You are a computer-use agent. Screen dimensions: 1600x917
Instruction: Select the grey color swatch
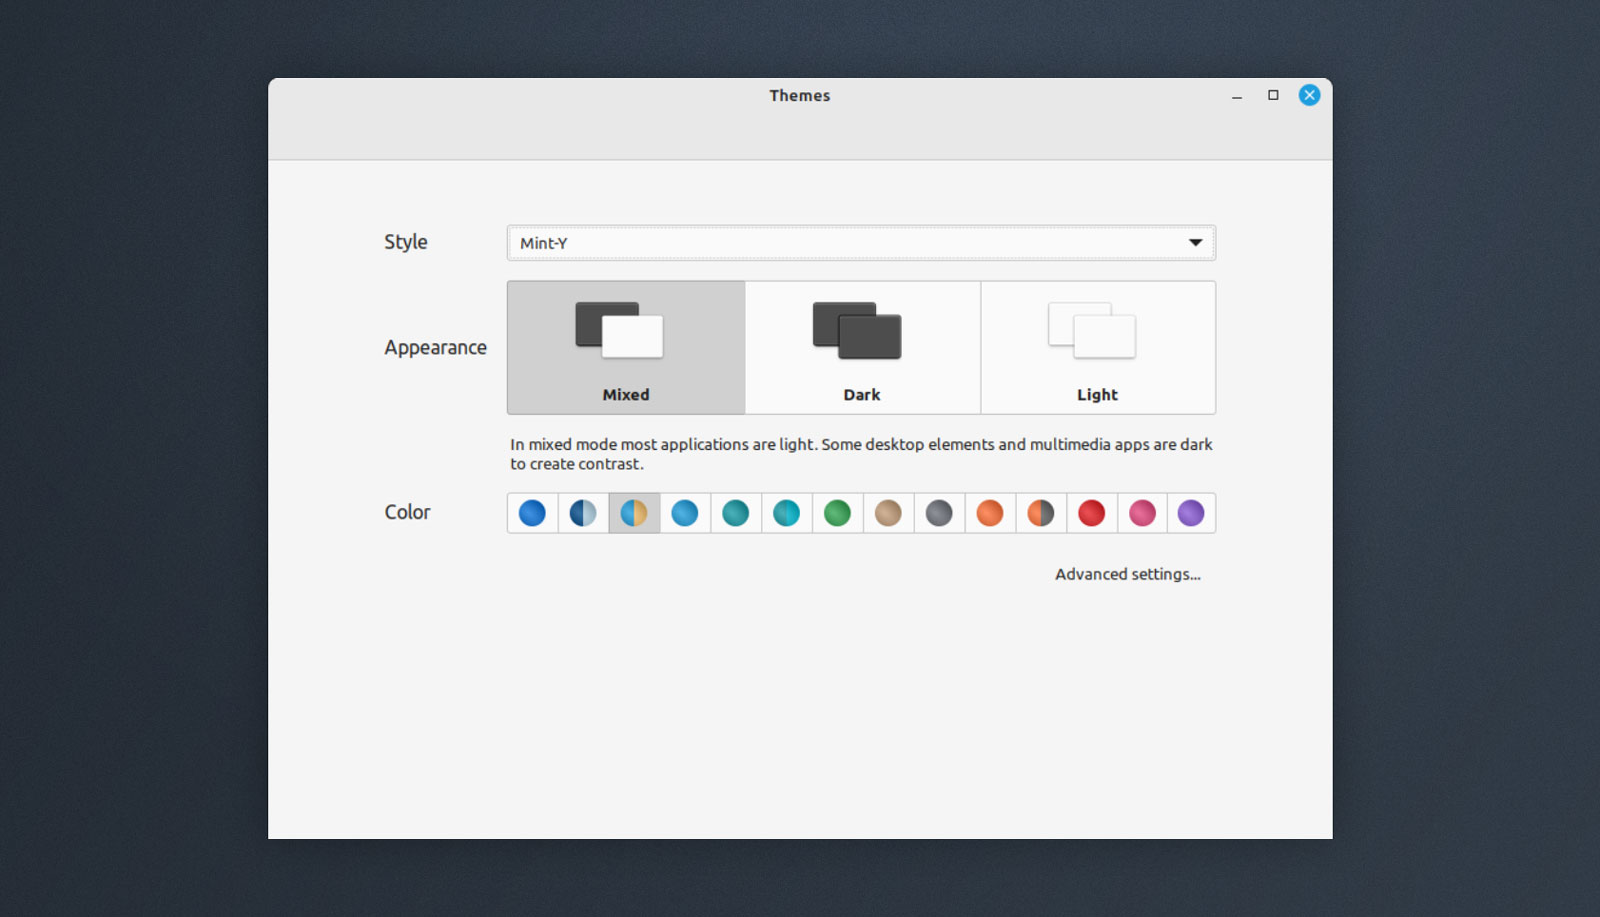939,513
